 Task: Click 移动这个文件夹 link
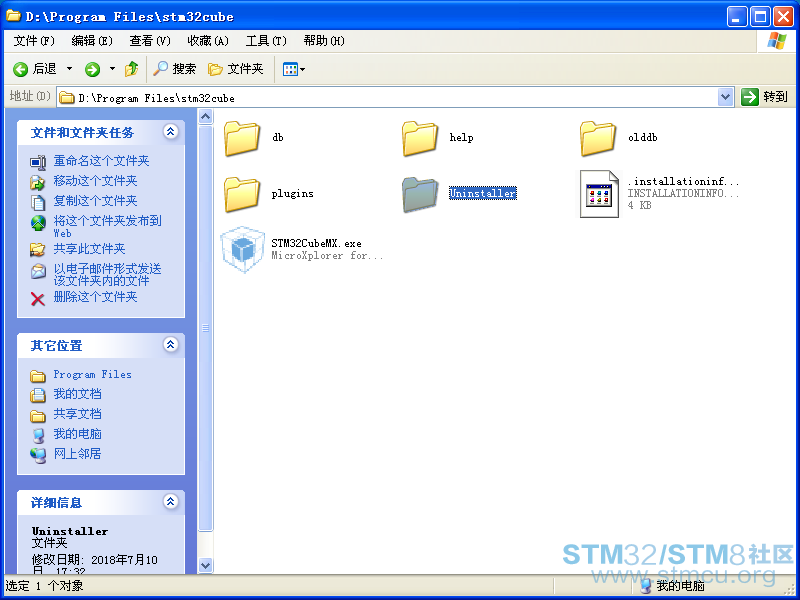point(95,181)
